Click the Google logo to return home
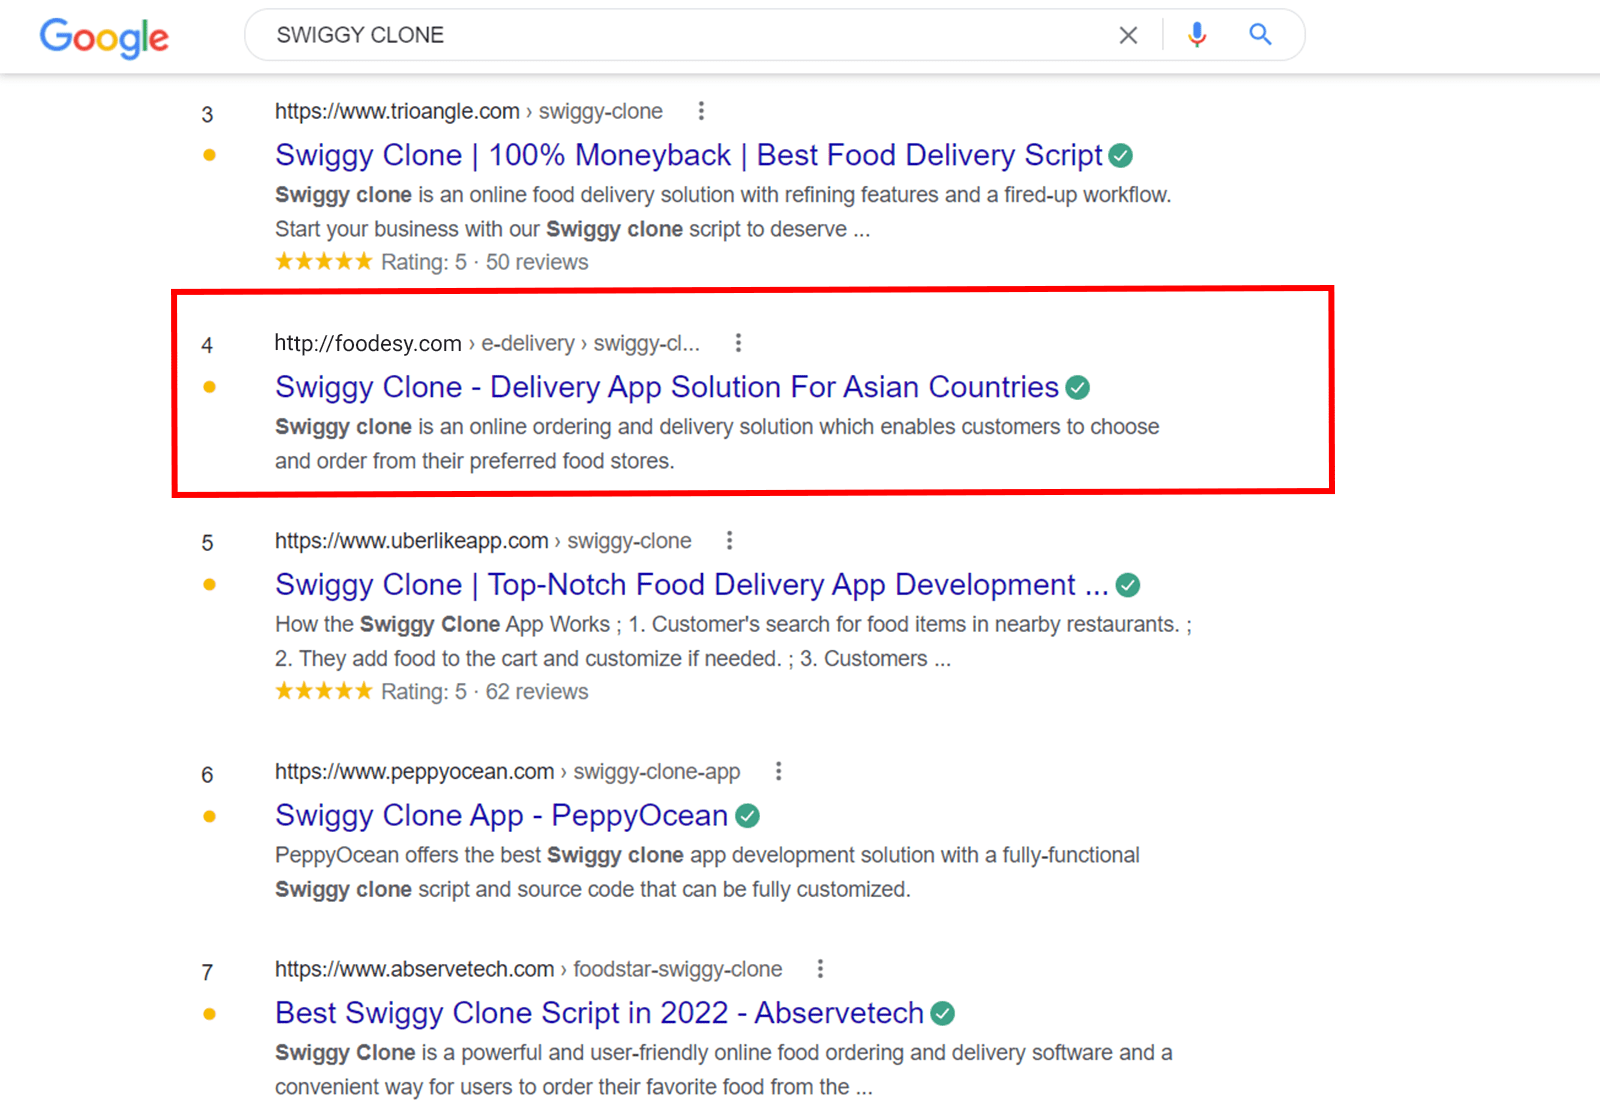The image size is (1600, 1100). (103, 37)
